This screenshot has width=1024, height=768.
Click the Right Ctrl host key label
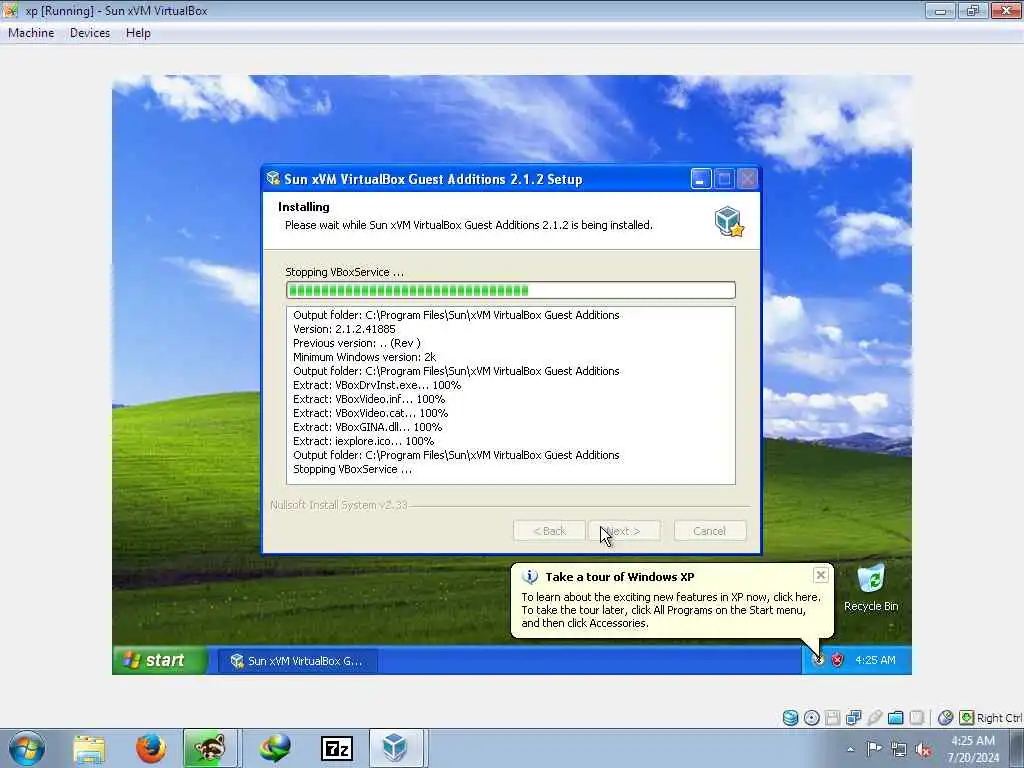point(1000,718)
